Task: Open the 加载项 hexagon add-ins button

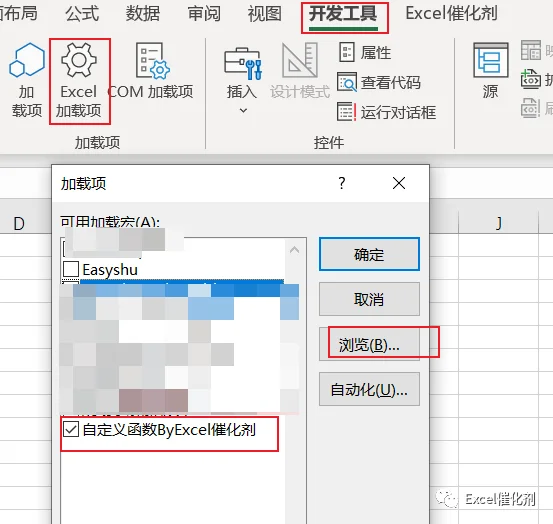Action: point(27,80)
